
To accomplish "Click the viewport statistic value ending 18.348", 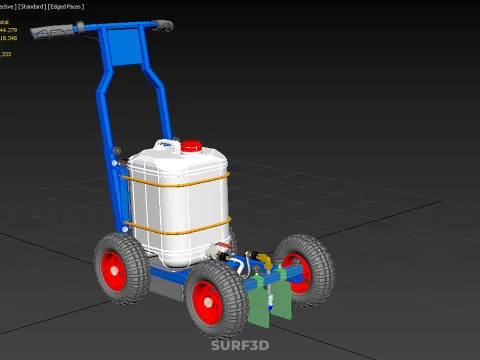I will tap(8, 38).
